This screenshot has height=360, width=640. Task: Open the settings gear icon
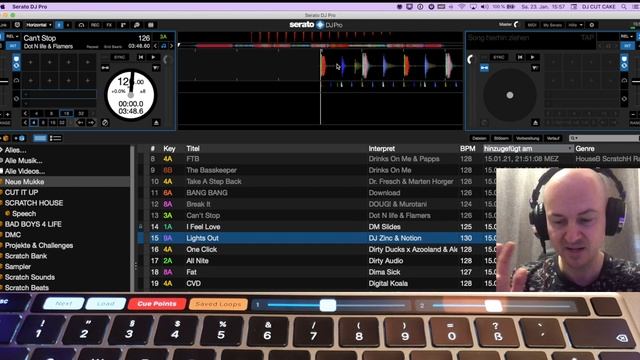pos(592,25)
